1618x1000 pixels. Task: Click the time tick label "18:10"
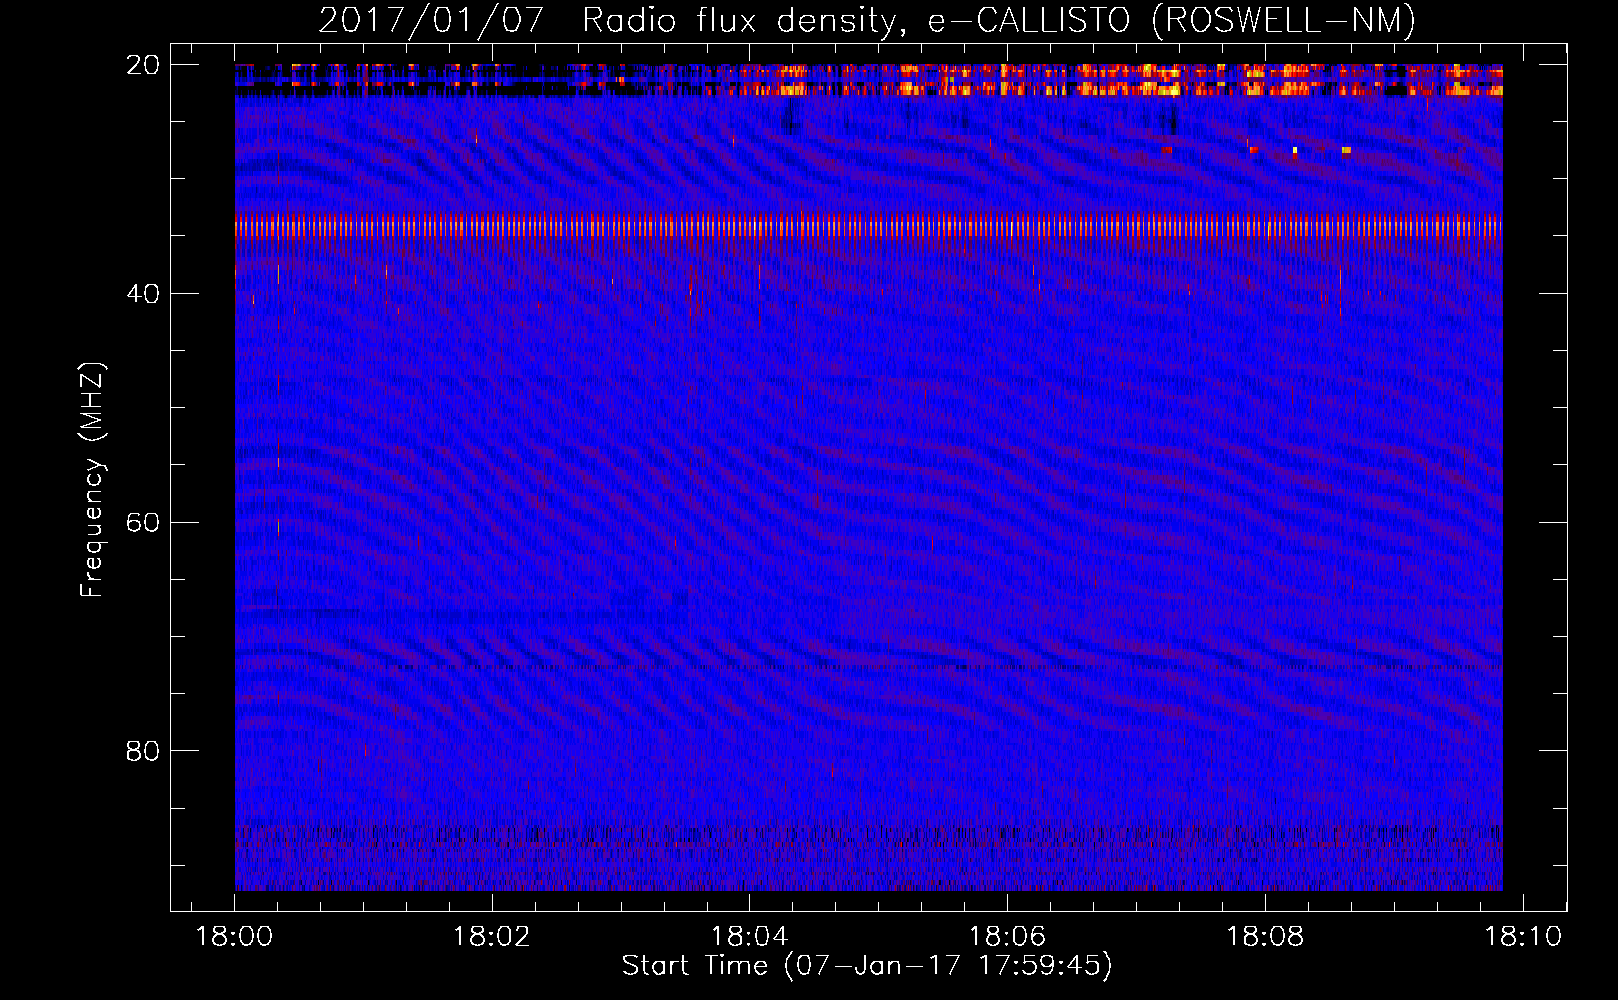click(1523, 937)
